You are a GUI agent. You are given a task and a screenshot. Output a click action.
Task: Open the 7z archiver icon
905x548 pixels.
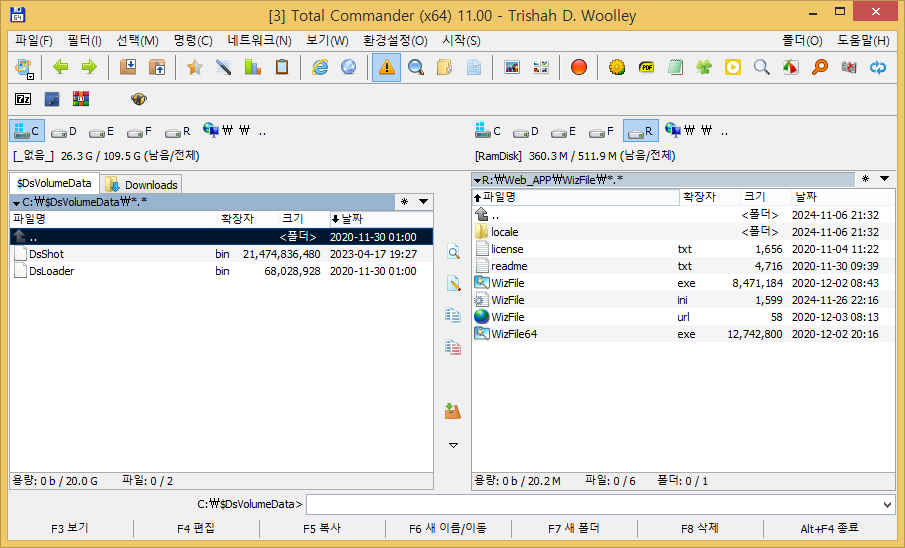23,99
